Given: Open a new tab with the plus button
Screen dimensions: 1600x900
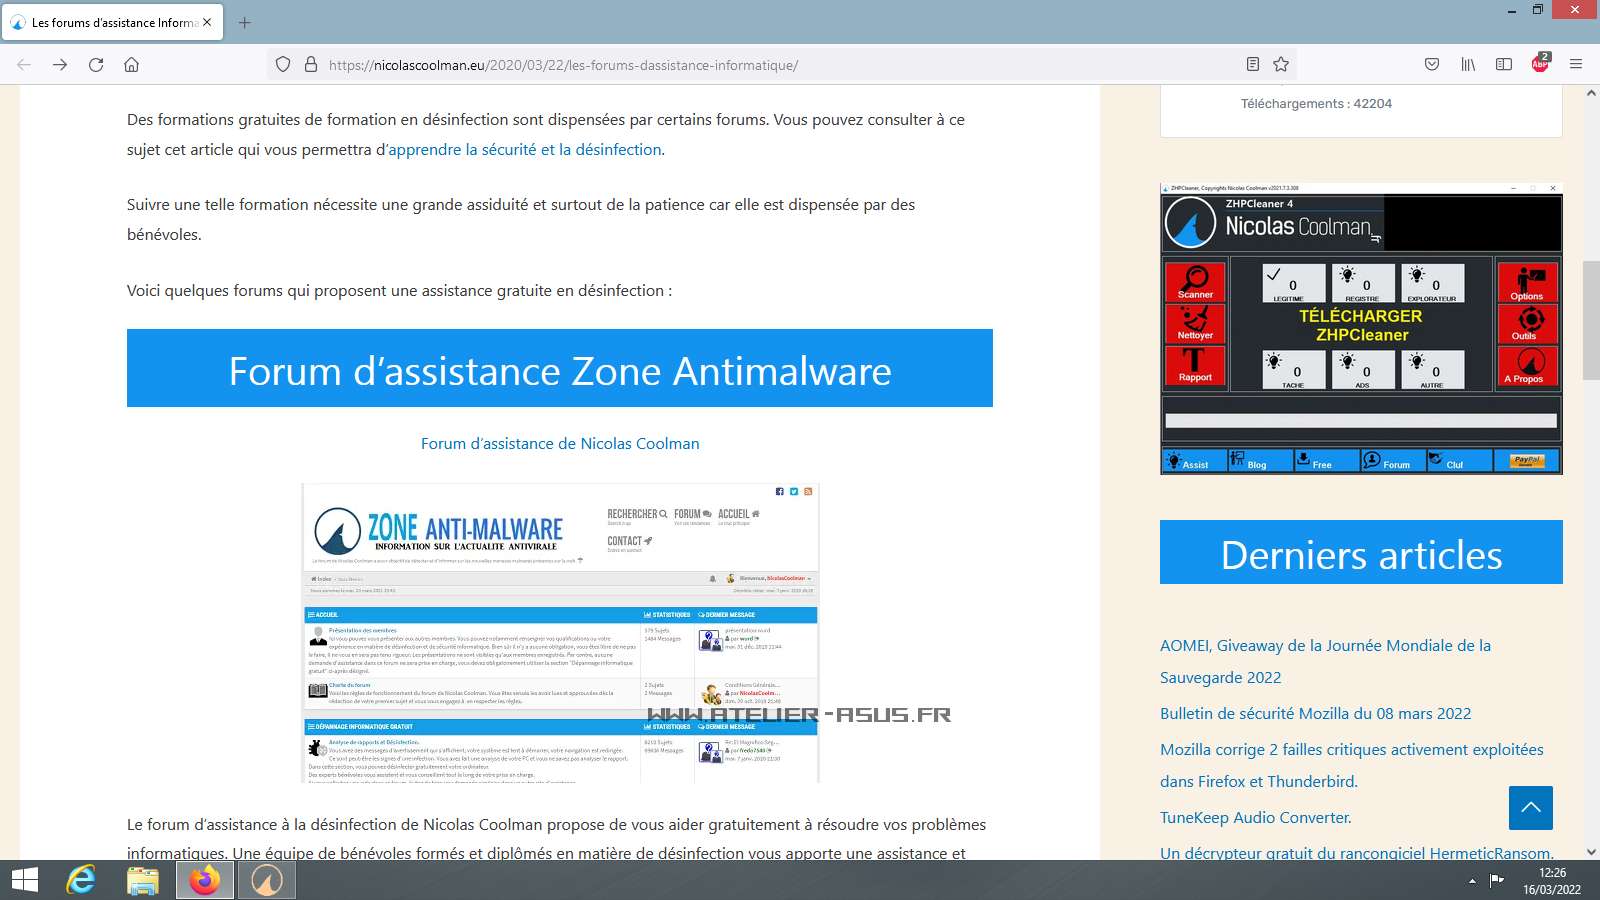Looking at the screenshot, I should pos(245,22).
